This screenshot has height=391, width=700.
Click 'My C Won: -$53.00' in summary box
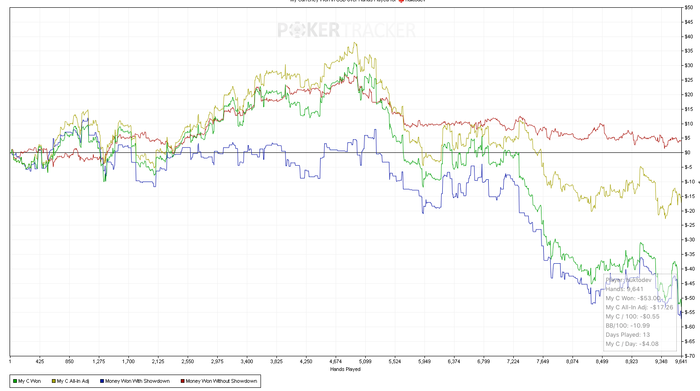click(633, 298)
